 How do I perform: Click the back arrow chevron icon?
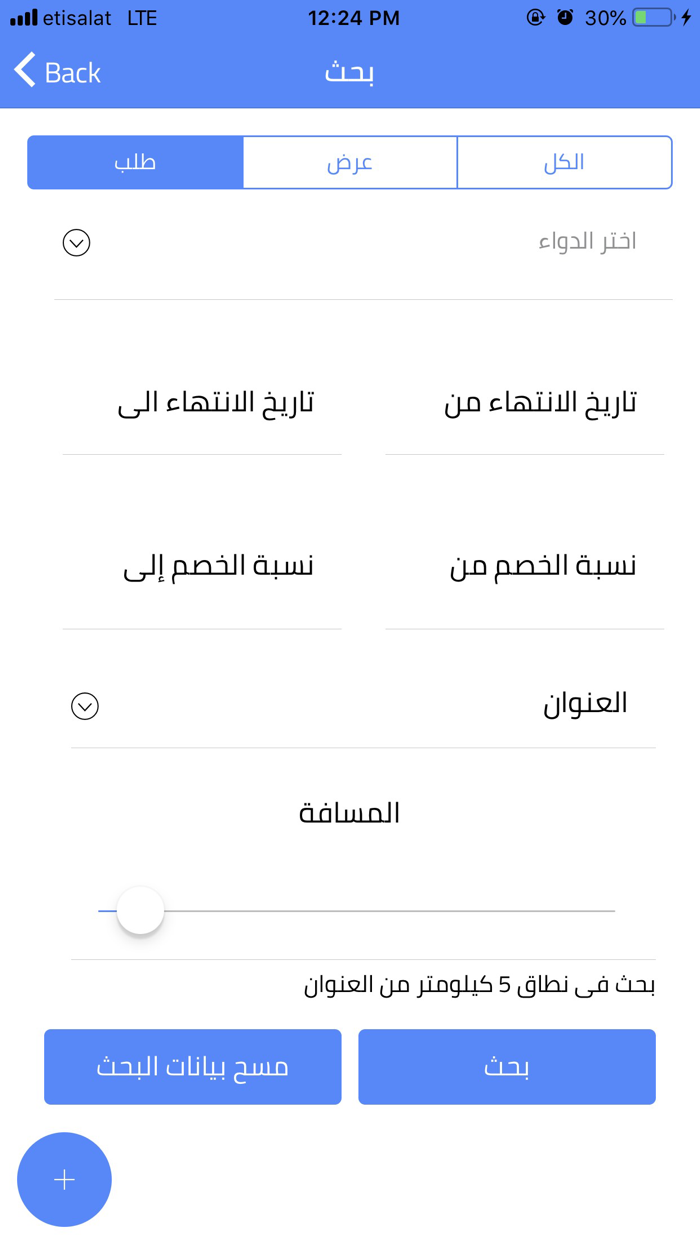point(24,71)
